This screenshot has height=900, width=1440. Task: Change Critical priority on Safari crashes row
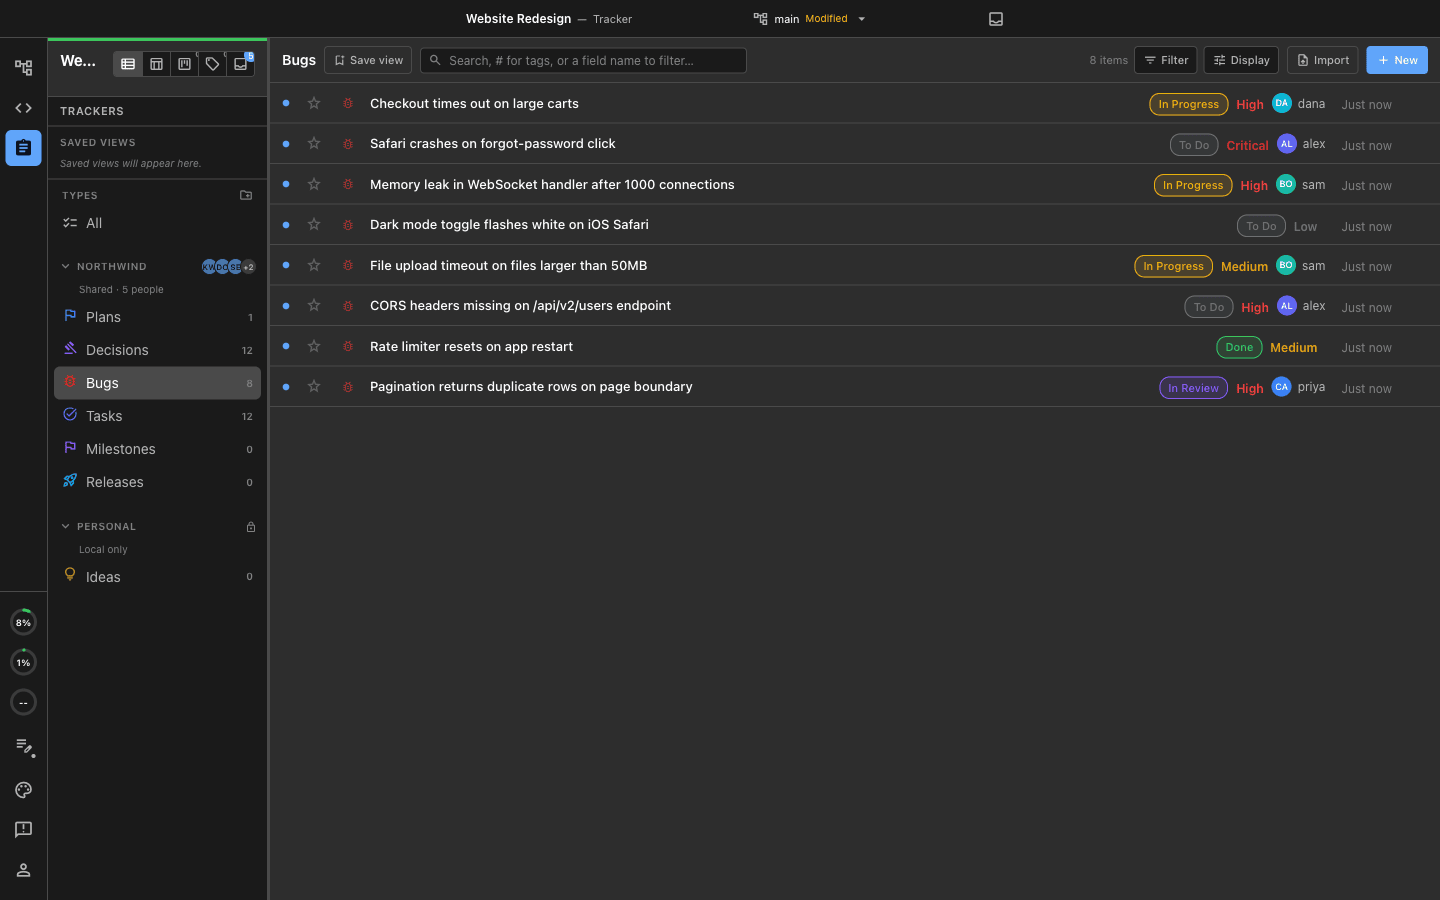point(1247,145)
